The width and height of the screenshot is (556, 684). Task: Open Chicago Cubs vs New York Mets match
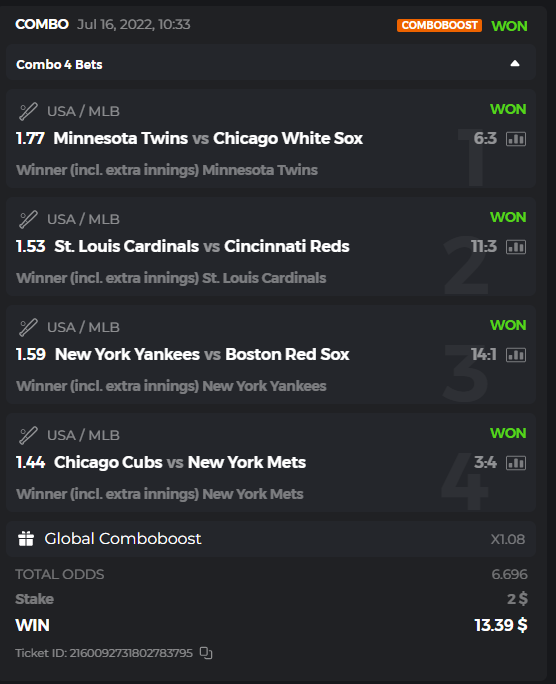(x=180, y=462)
